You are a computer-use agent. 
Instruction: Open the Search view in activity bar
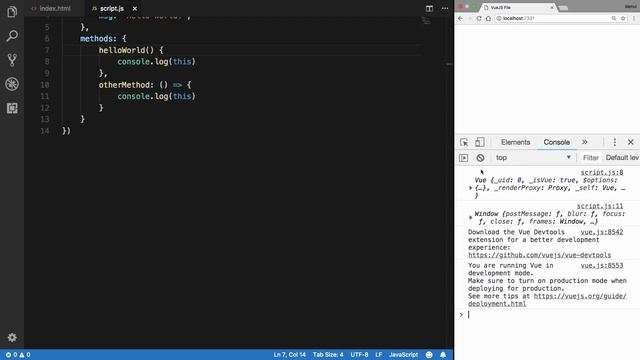point(12,36)
